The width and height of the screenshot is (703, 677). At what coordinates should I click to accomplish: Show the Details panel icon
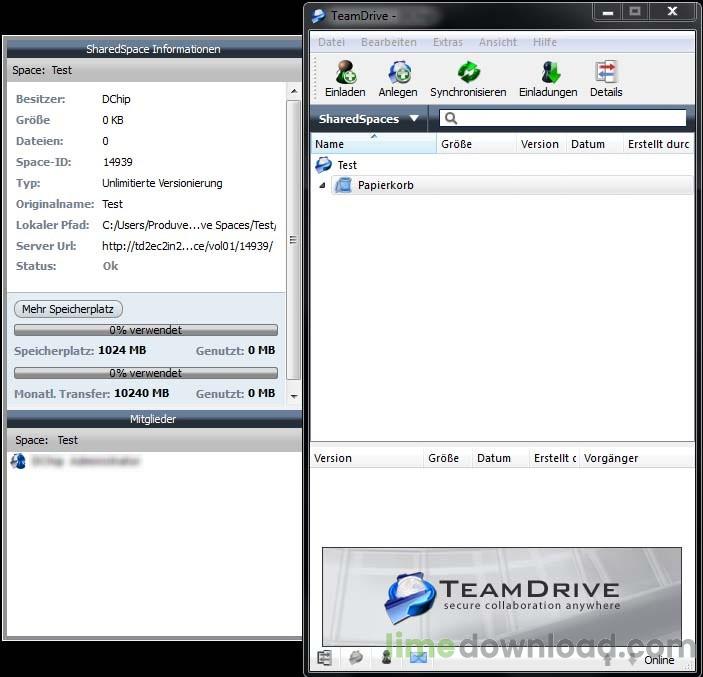tap(606, 74)
